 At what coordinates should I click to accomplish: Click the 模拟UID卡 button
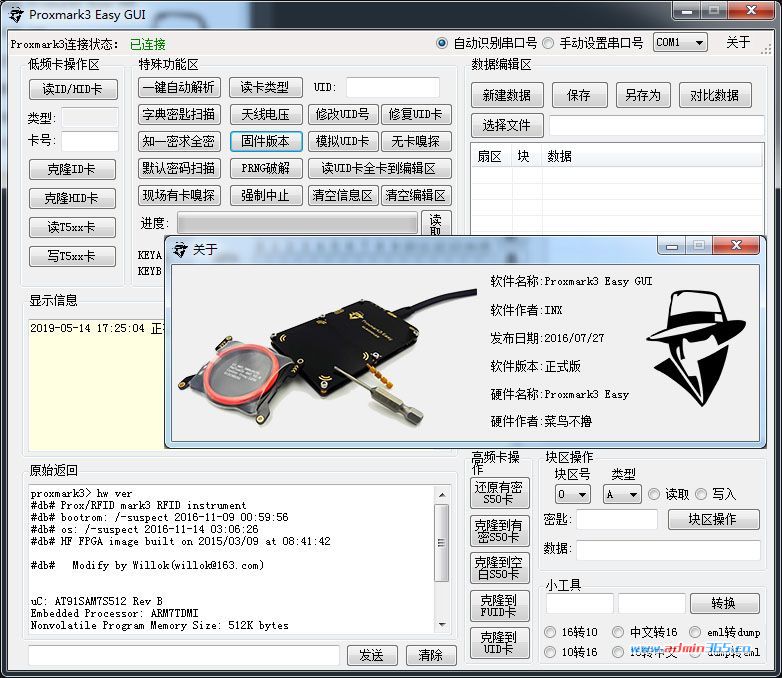pos(343,141)
